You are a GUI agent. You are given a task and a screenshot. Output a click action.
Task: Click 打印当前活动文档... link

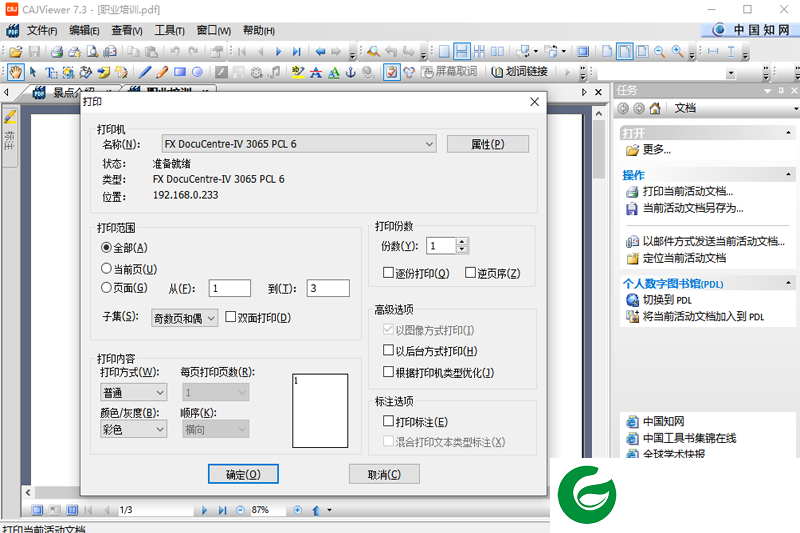[x=687, y=191]
